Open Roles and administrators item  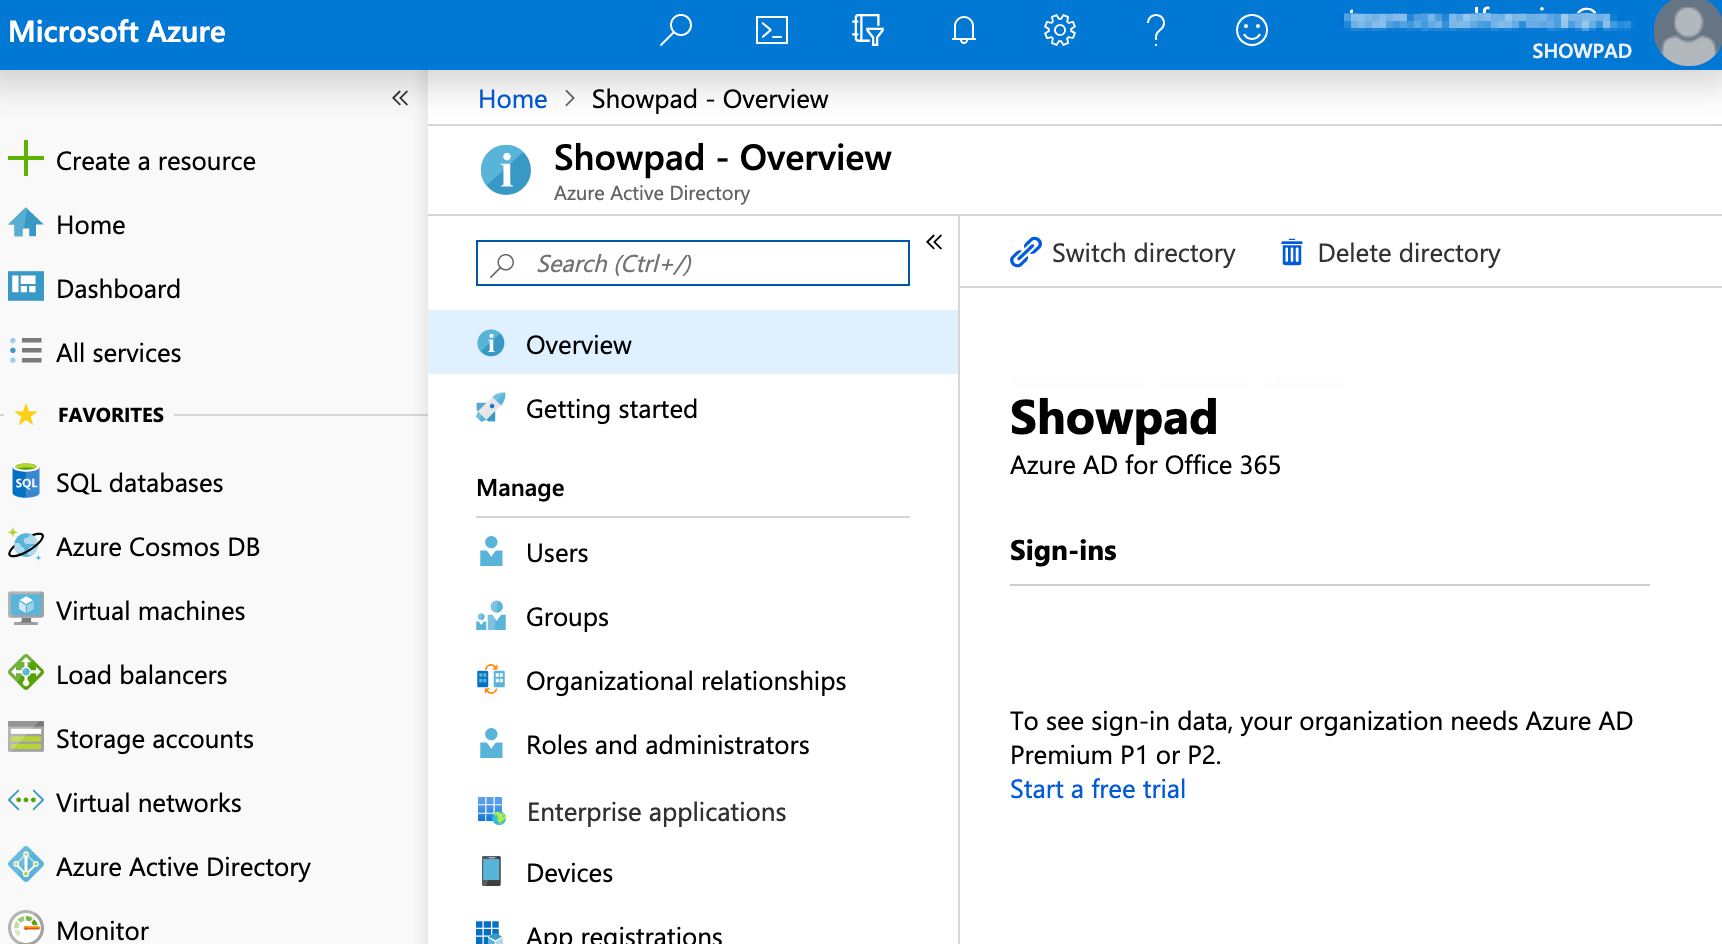click(x=667, y=745)
